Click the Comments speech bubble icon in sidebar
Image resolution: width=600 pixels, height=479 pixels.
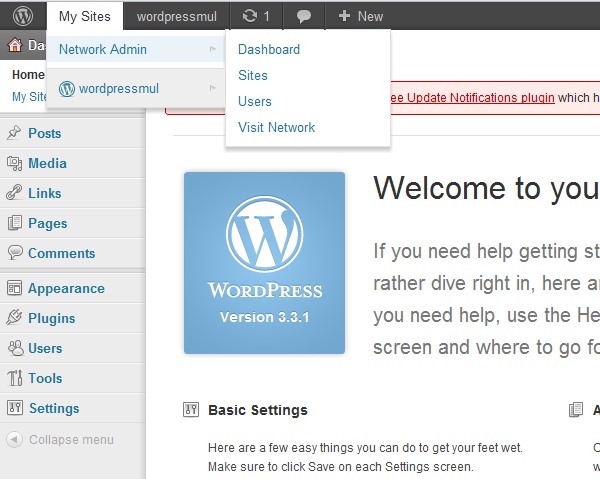[15, 253]
